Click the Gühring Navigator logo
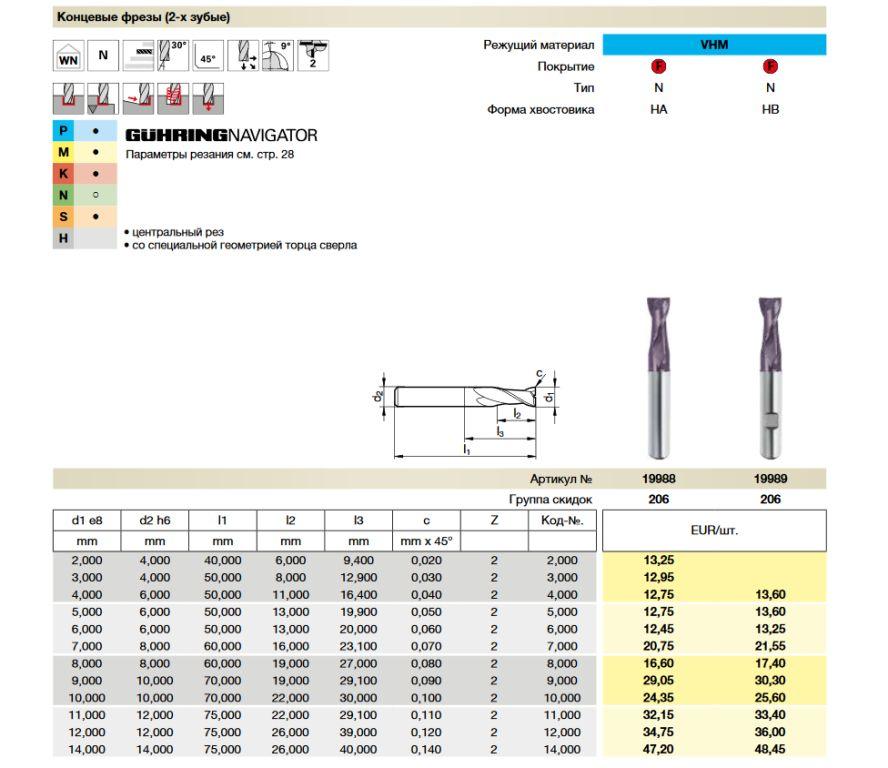 [x=221, y=135]
